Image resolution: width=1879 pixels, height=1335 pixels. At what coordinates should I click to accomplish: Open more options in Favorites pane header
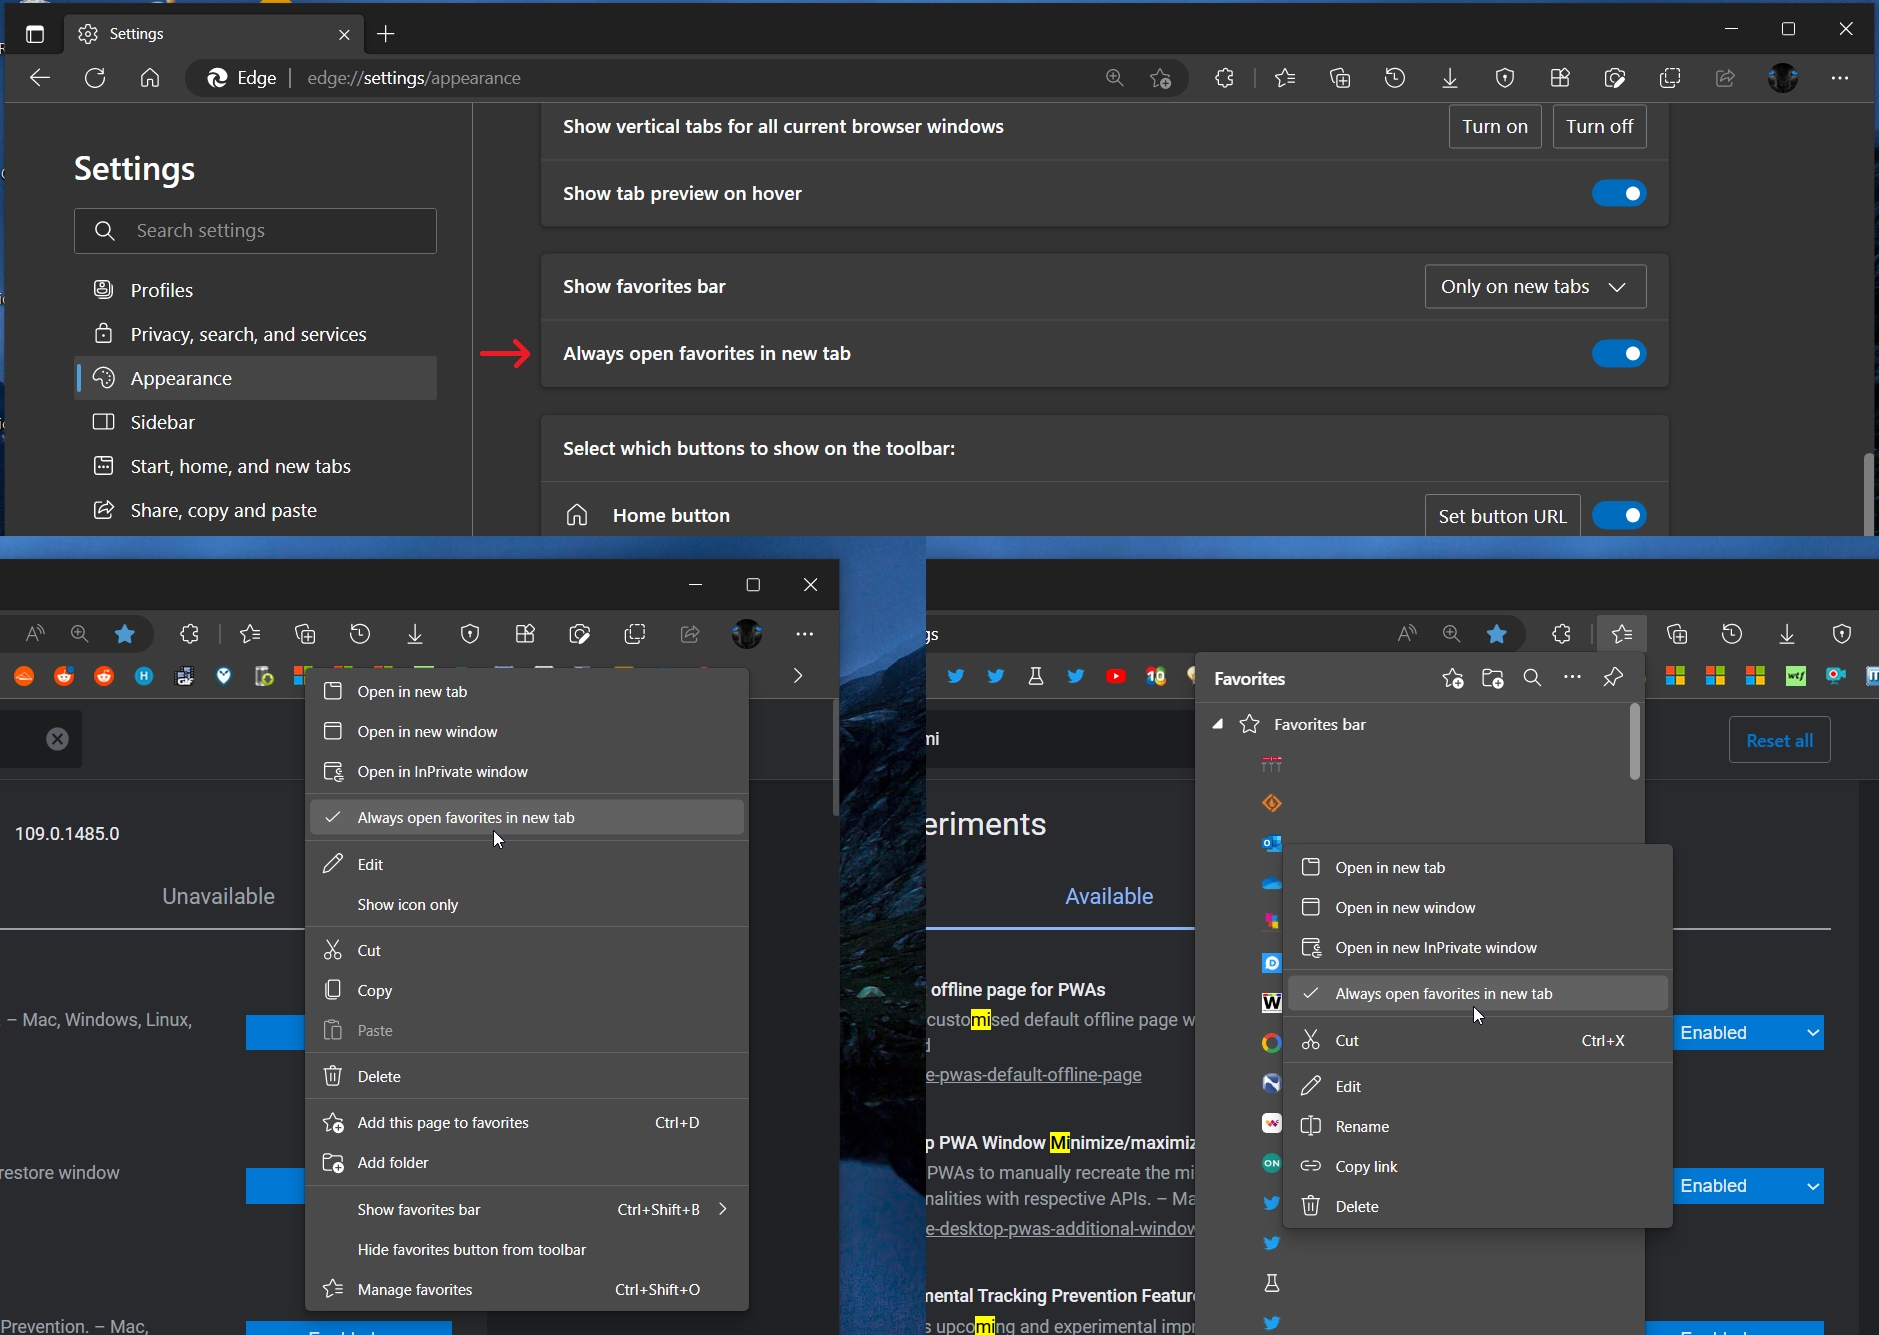point(1573,678)
